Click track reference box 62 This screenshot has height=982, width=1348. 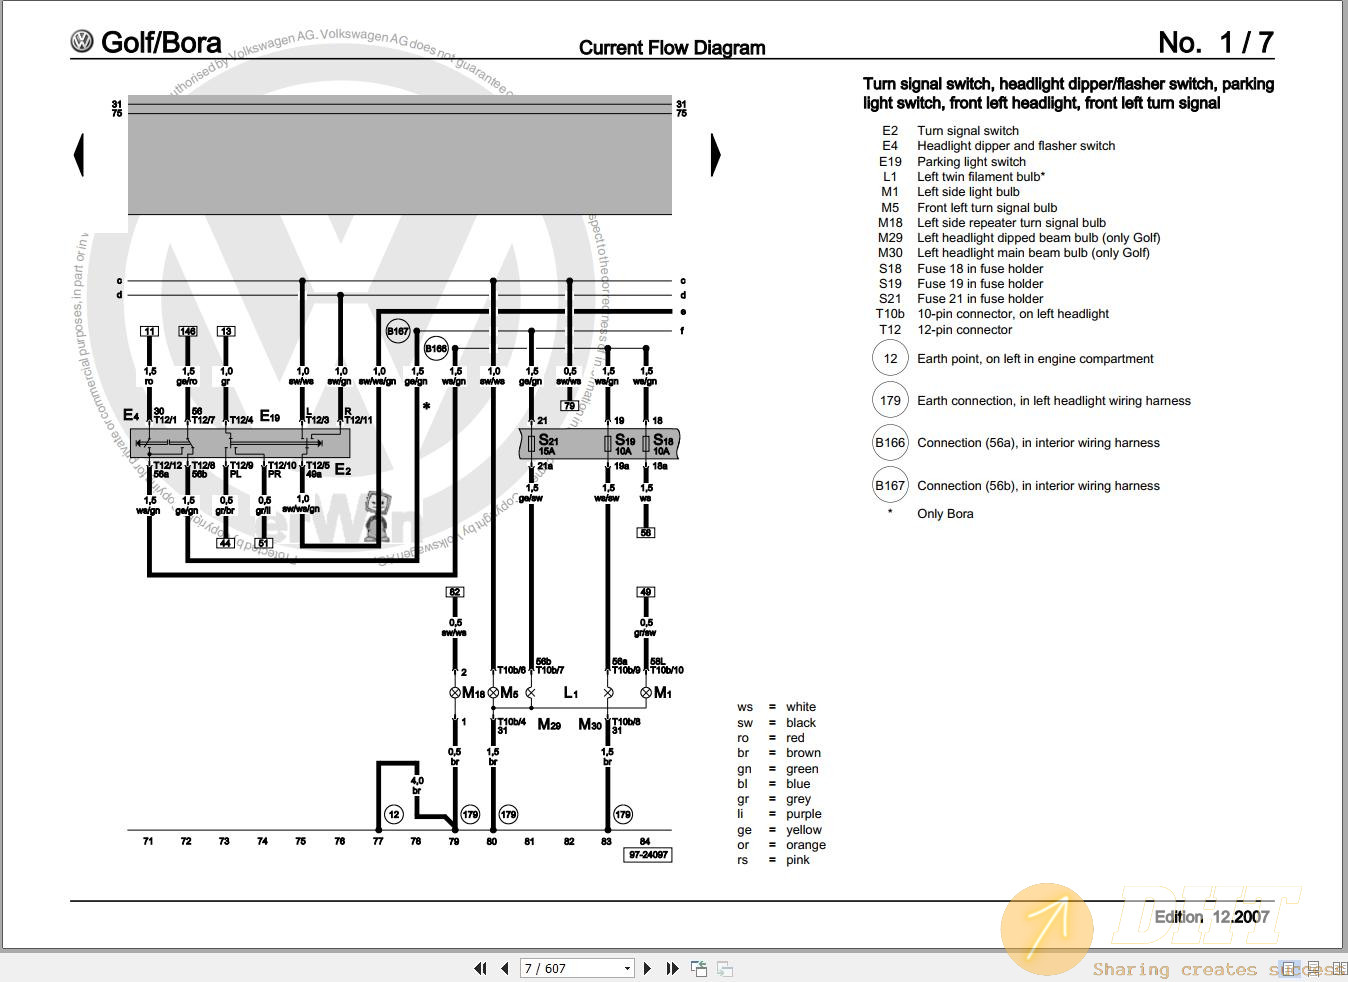click(x=455, y=592)
